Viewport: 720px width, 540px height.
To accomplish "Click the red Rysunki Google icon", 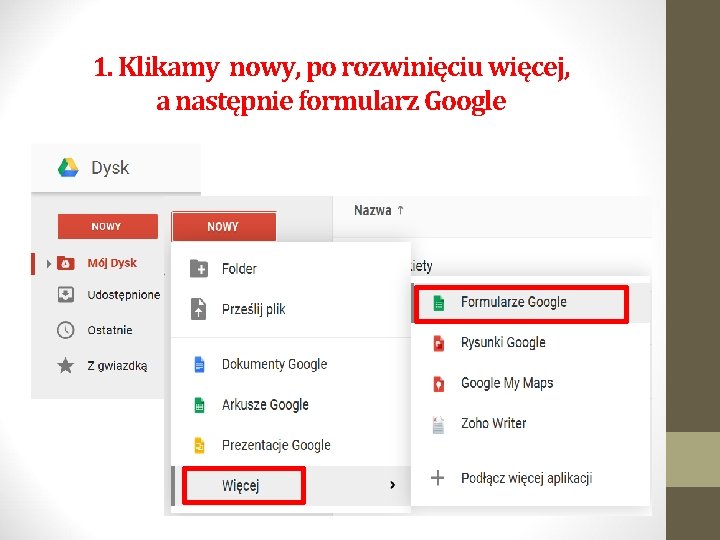I will coord(439,343).
